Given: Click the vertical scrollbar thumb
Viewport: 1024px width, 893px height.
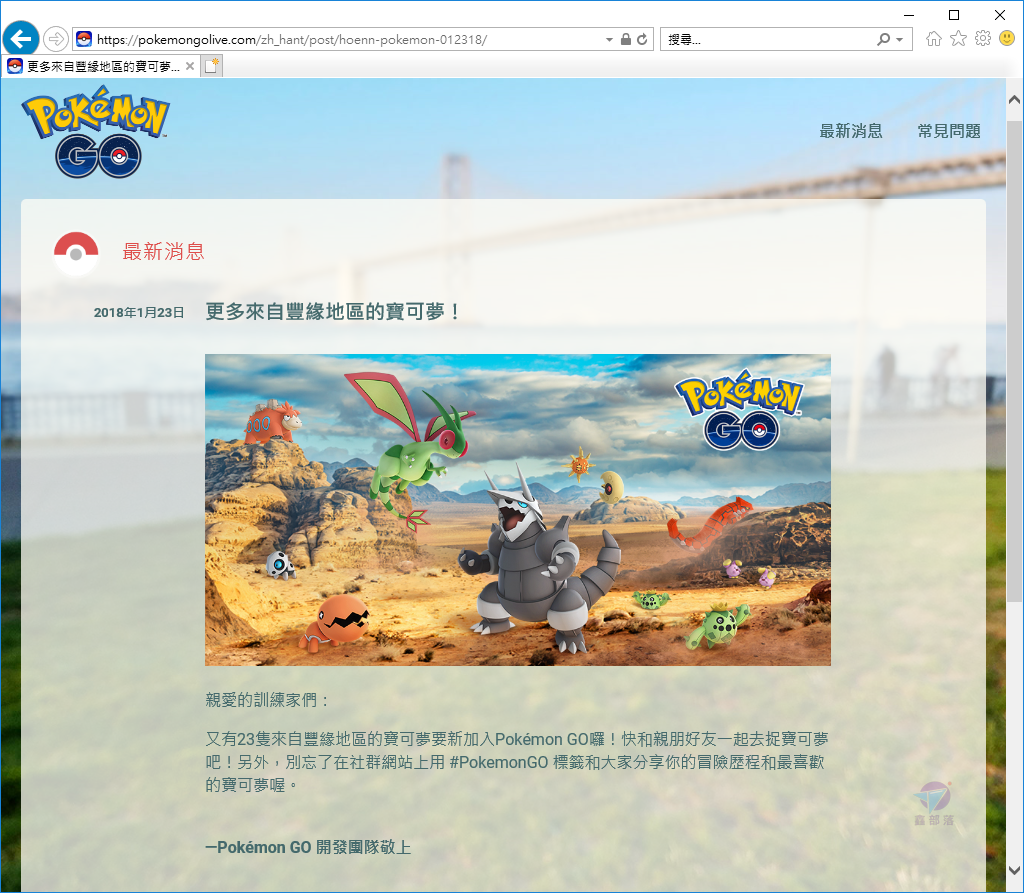Looking at the screenshot, I should pyautogui.click(x=1014, y=361).
